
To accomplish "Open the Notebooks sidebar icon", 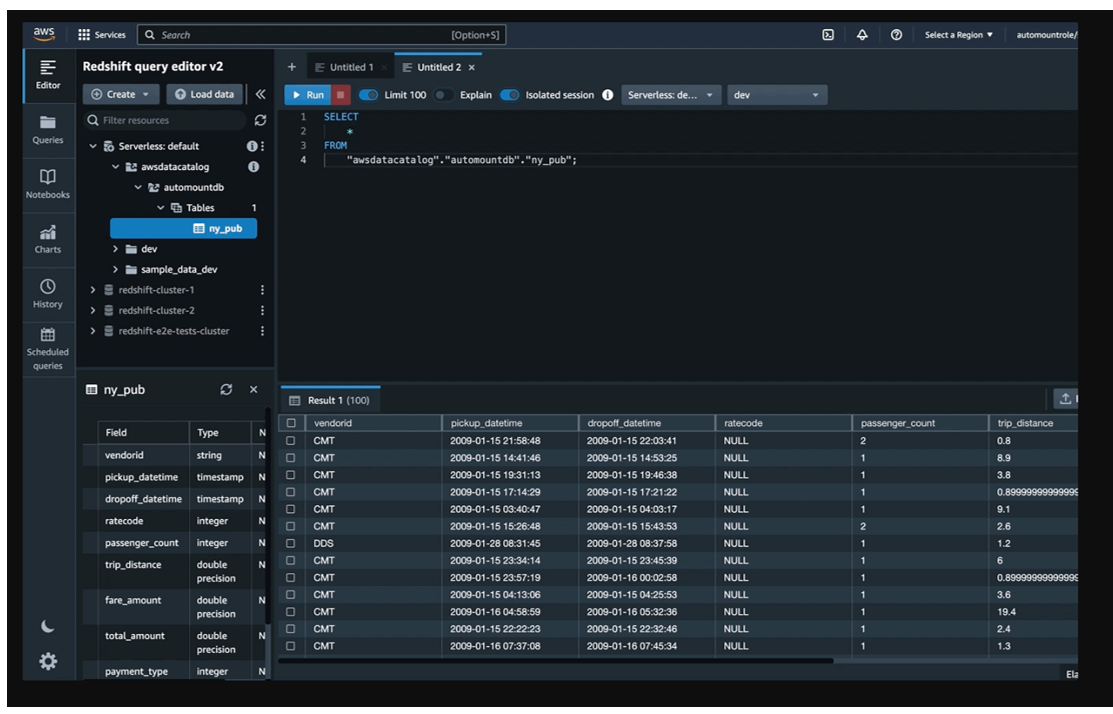I will coord(47,182).
